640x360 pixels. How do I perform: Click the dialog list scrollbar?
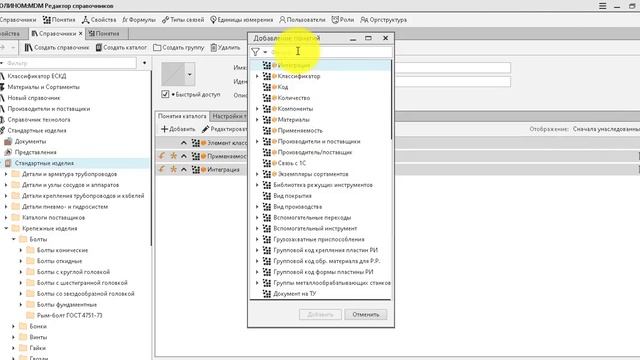[x=391, y=100]
